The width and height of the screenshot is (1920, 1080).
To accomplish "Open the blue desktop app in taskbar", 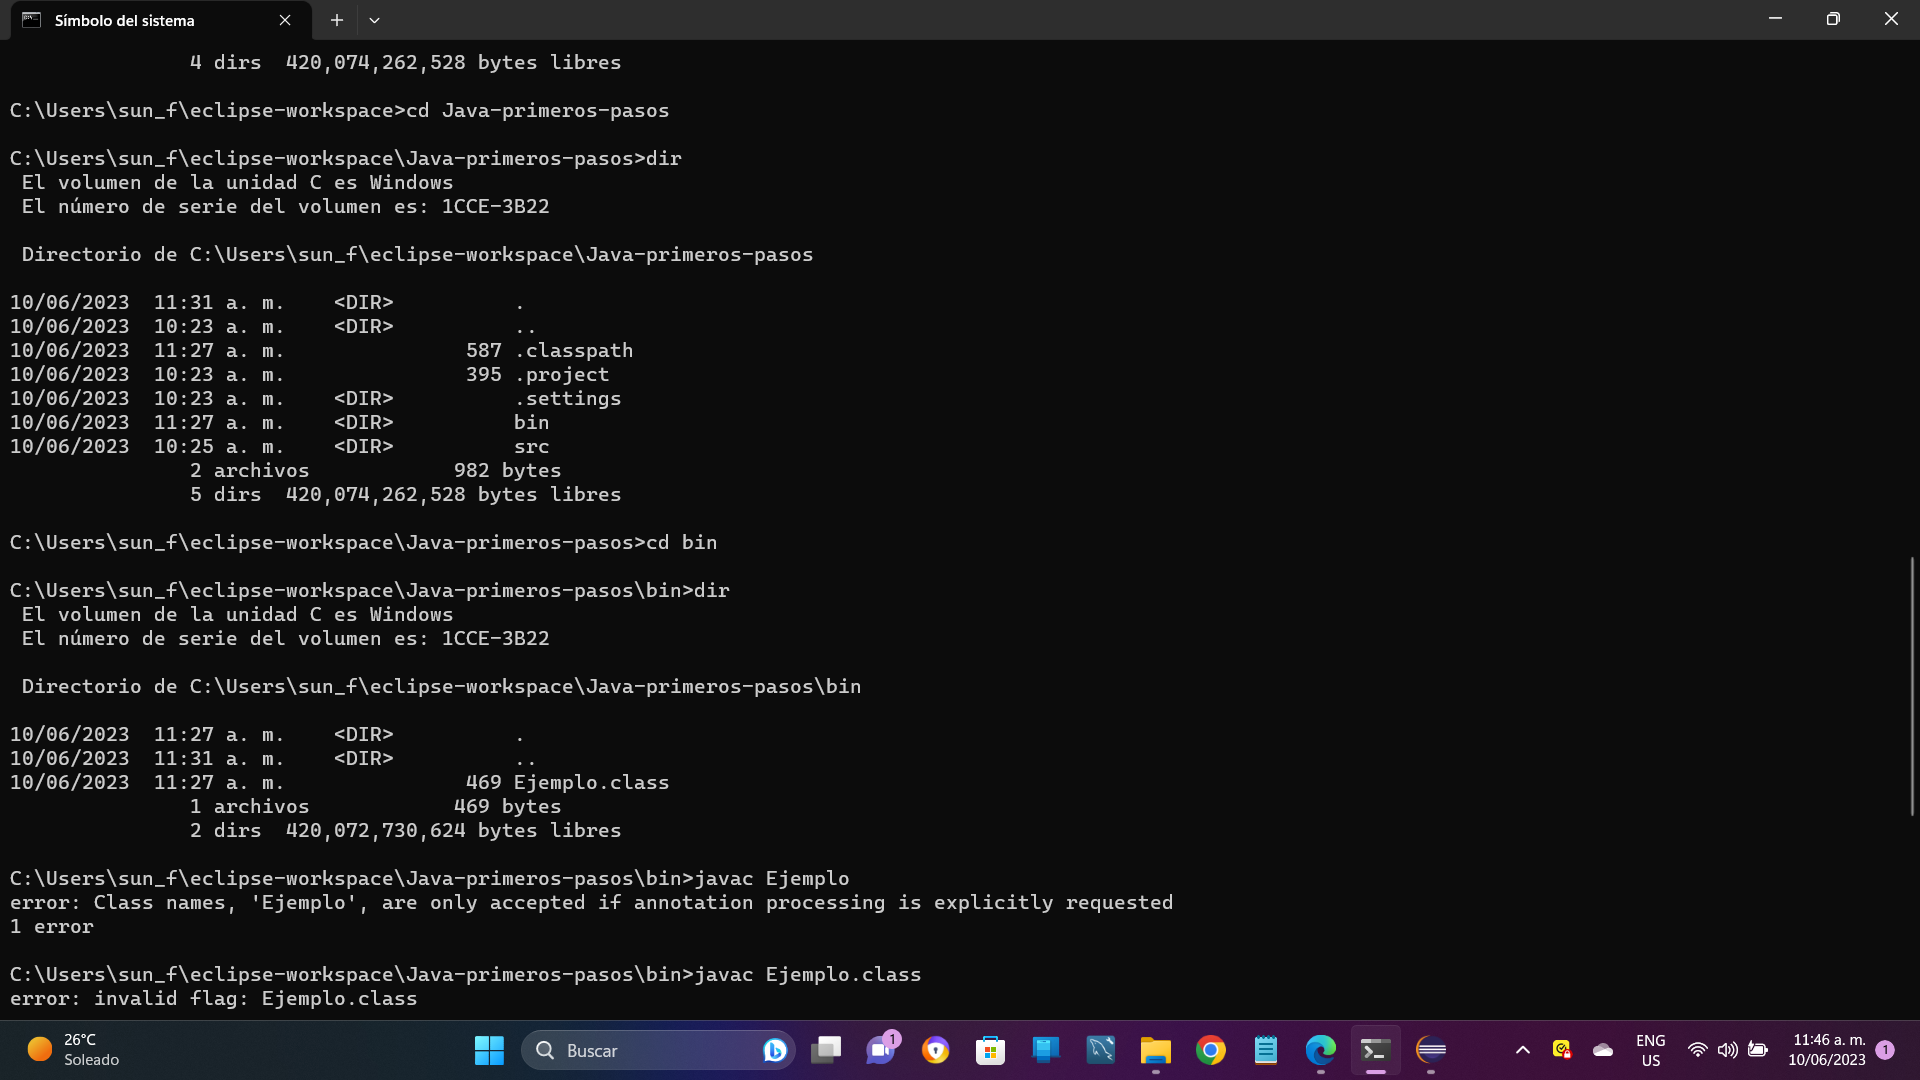I will pyautogui.click(x=1046, y=1050).
